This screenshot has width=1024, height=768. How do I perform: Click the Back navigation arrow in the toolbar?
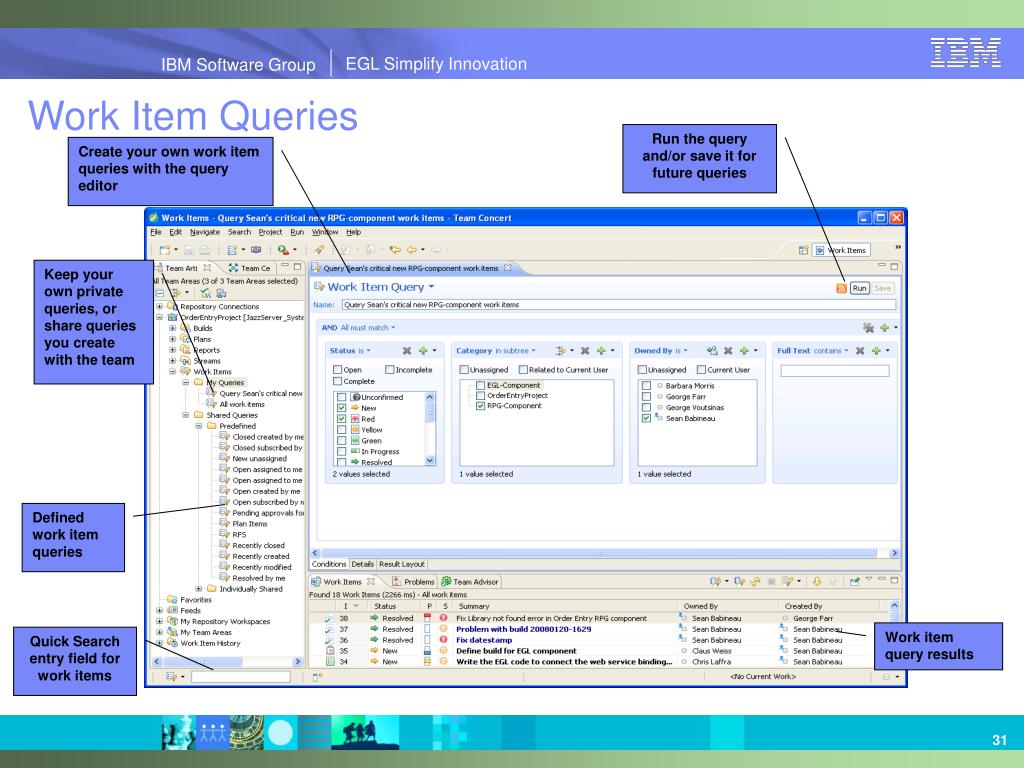point(411,249)
